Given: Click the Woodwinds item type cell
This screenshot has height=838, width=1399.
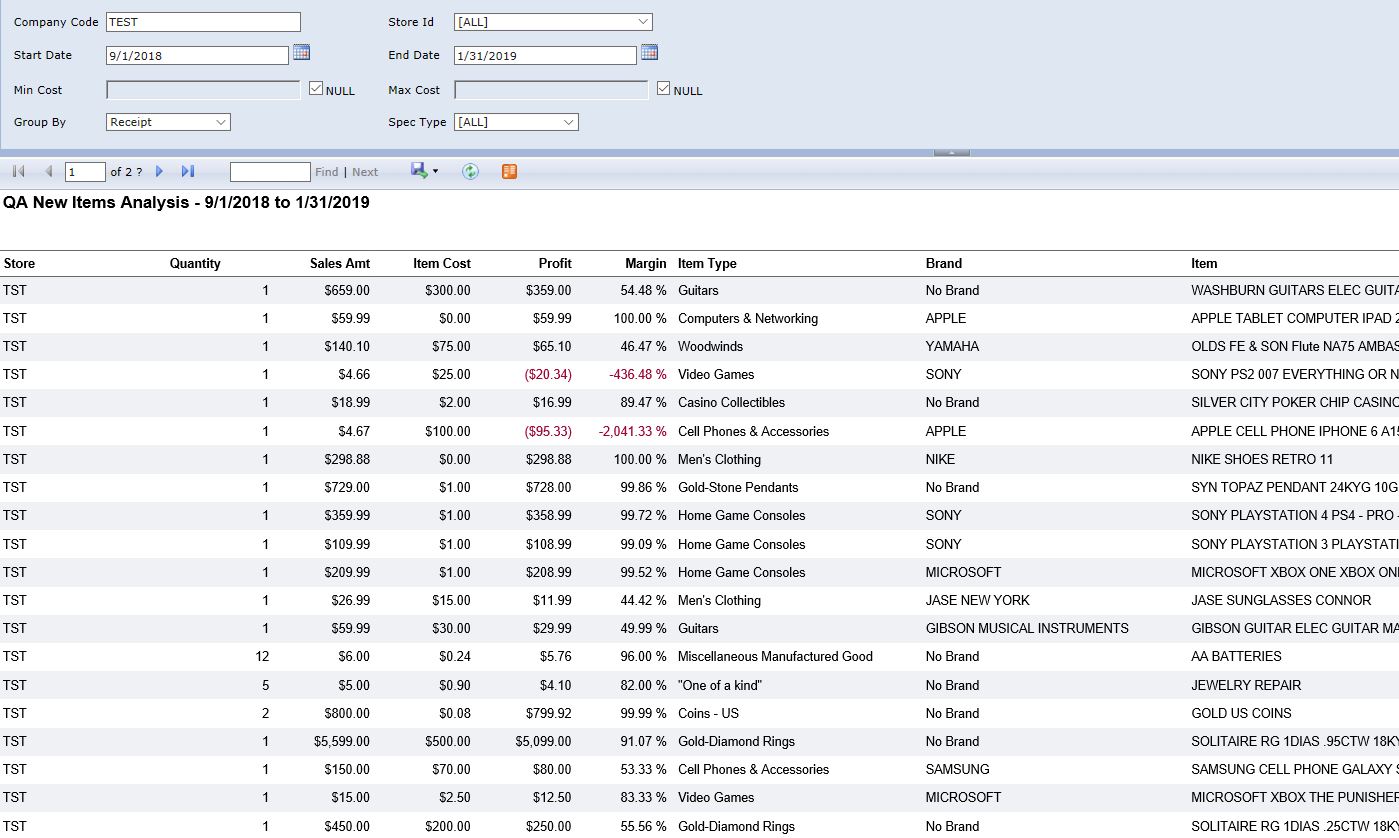Looking at the screenshot, I should [710, 347].
